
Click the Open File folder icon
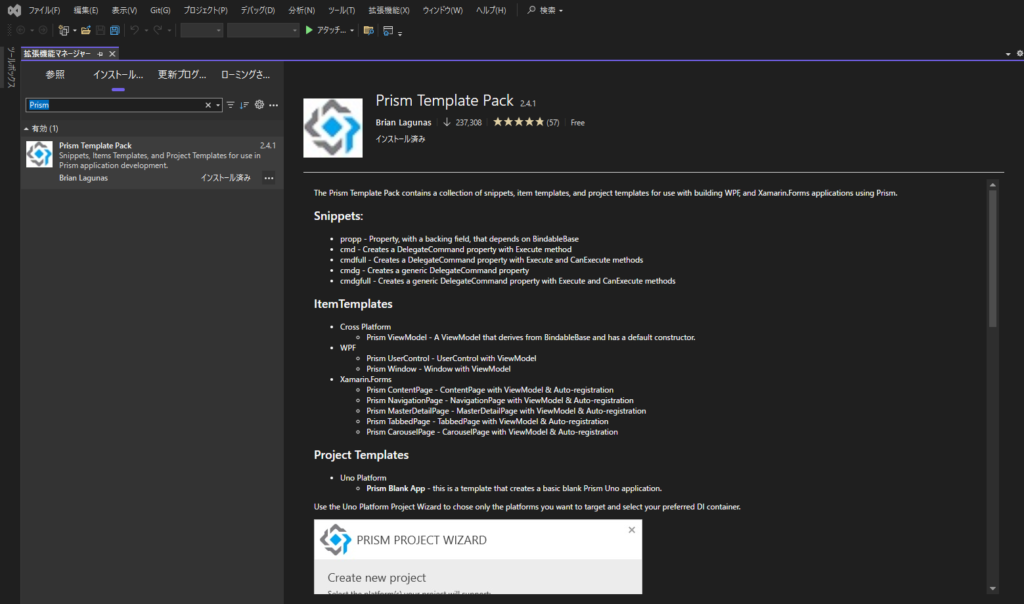coord(86,30)
